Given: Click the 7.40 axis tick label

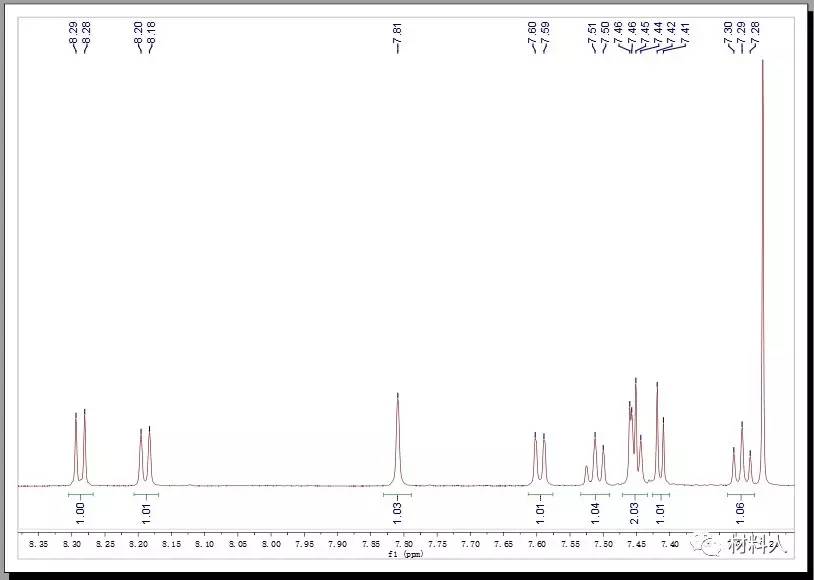Looking at the screenshot, I should (x=670, y=544).
